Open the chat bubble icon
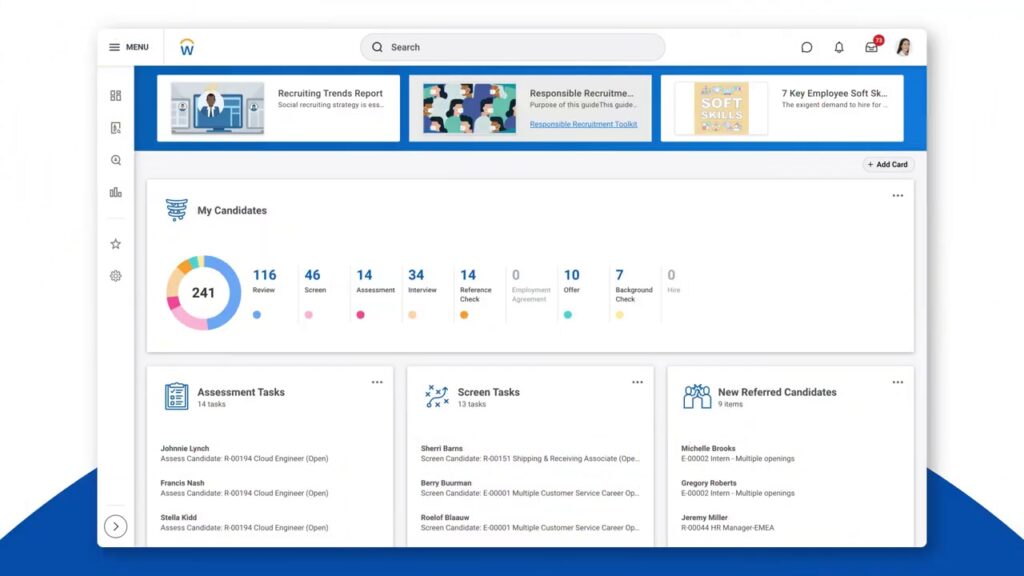The height and width of the screenshot is (576, 1024). (807, 47)
